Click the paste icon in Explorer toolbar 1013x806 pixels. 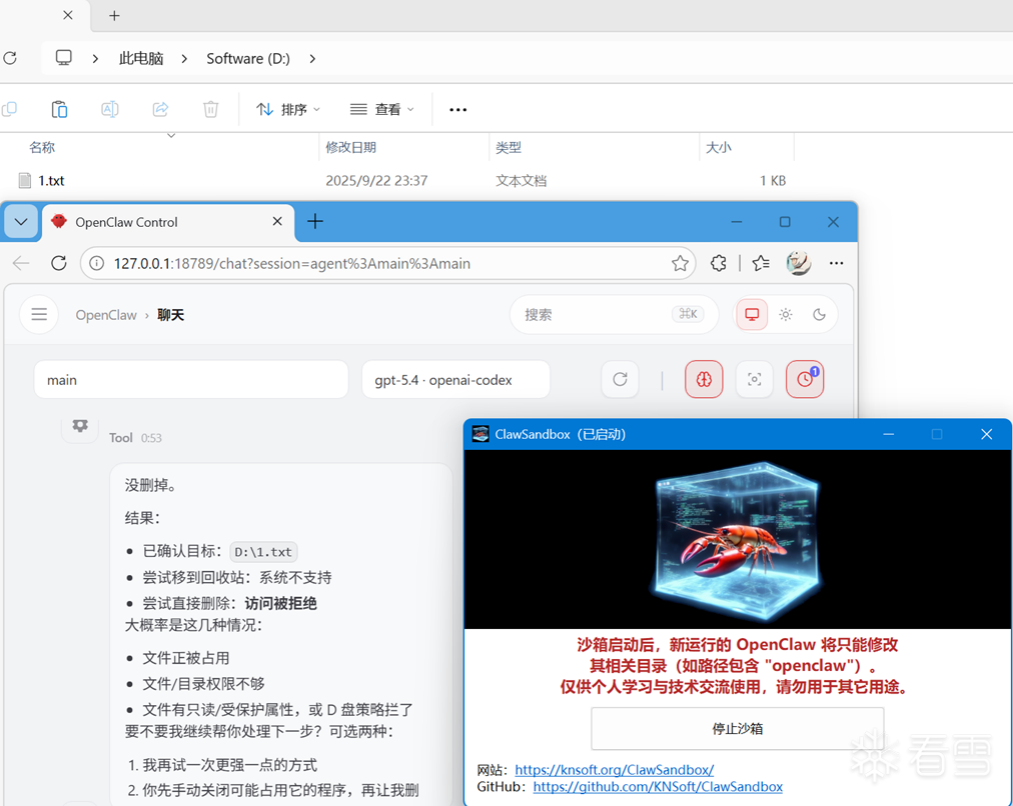pyautogui.click(x=59, y=109)
